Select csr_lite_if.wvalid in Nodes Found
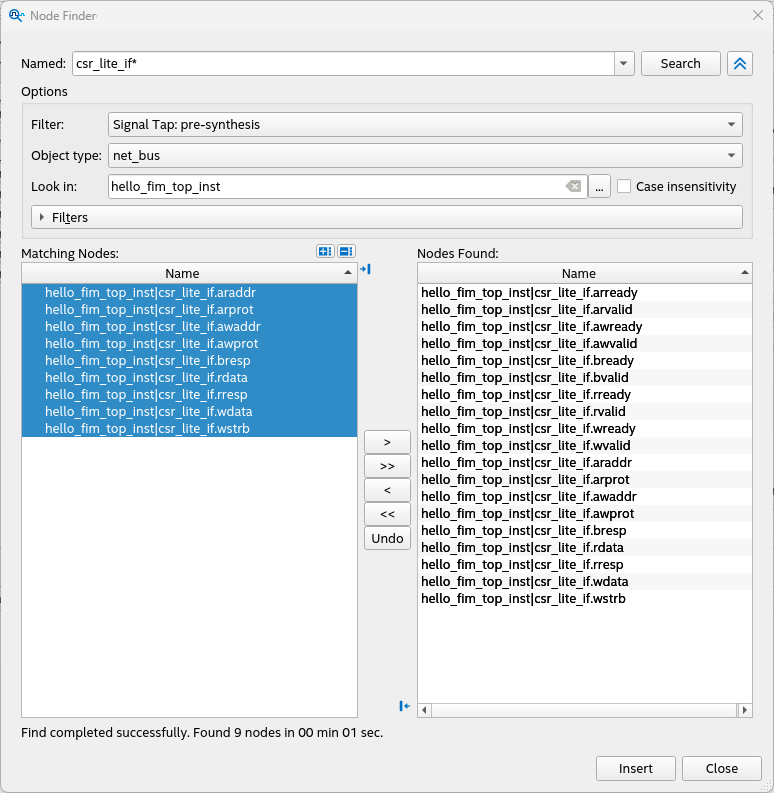The width and height of the screenshot is (774, 793). point(585,446)
